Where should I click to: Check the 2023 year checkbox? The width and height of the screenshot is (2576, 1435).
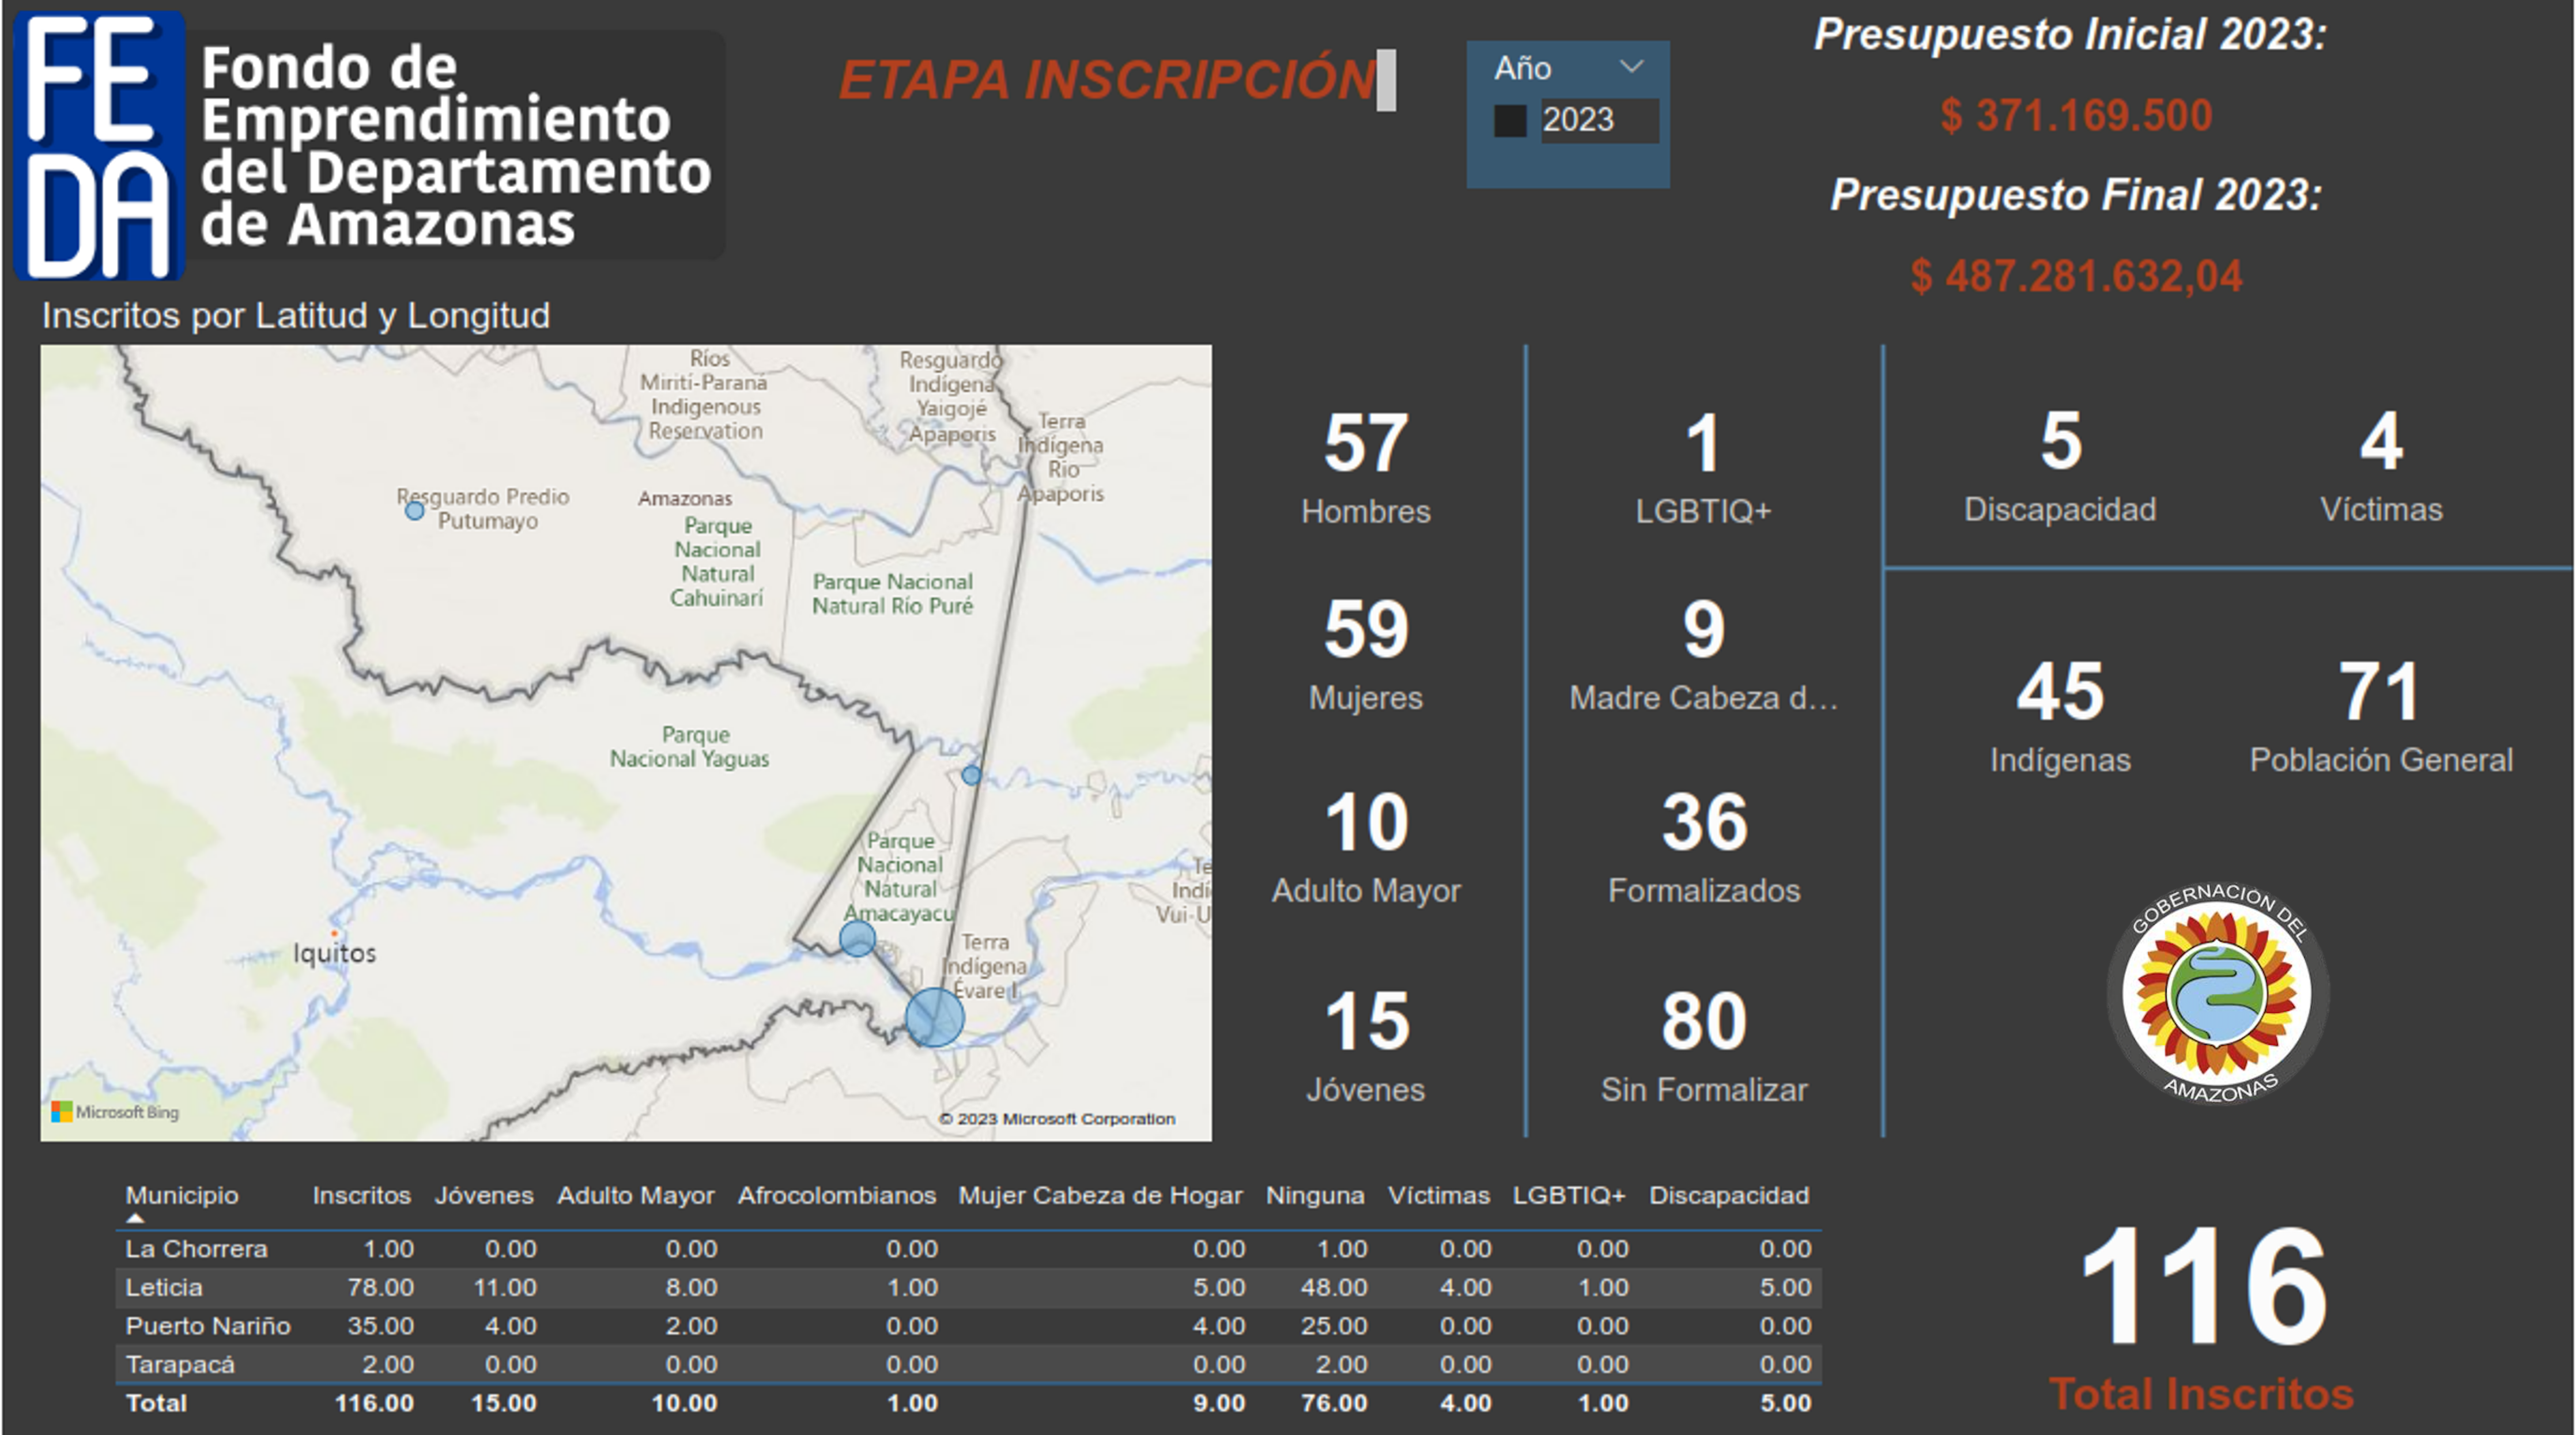(1509, 121)
